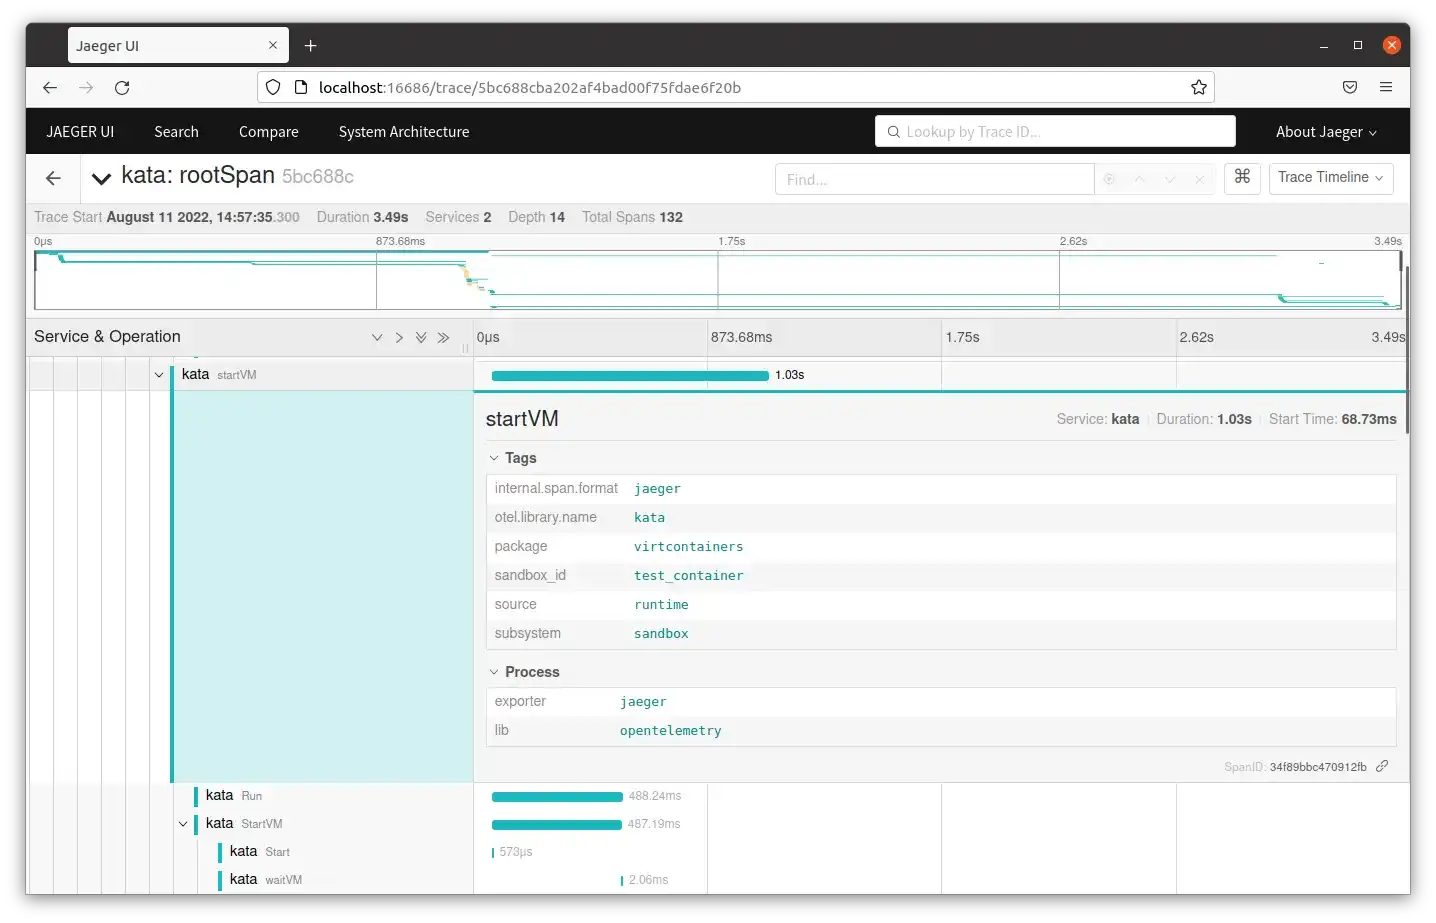Collapse the kata StartVM child spans
The image size is (1436, 923).
coord(183,824)
